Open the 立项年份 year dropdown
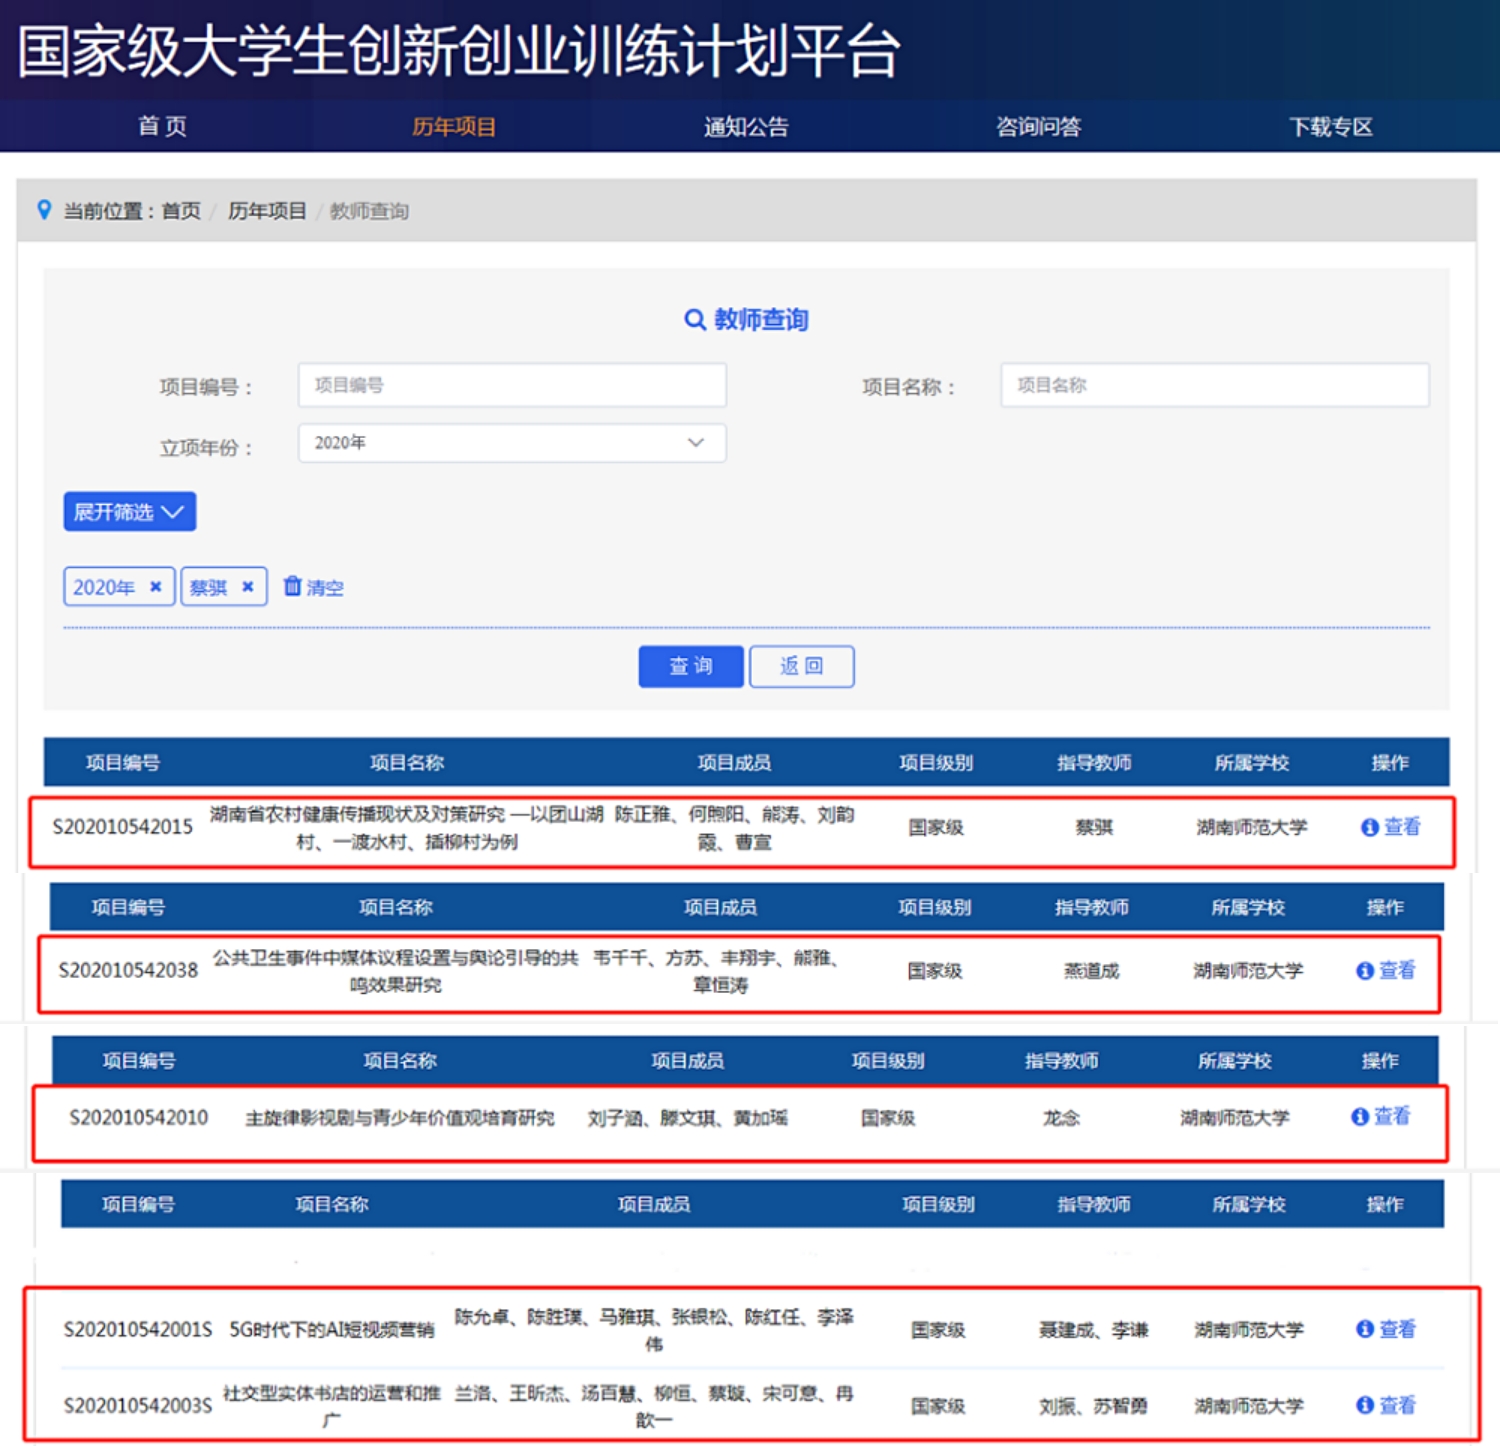 coord(512,443)
